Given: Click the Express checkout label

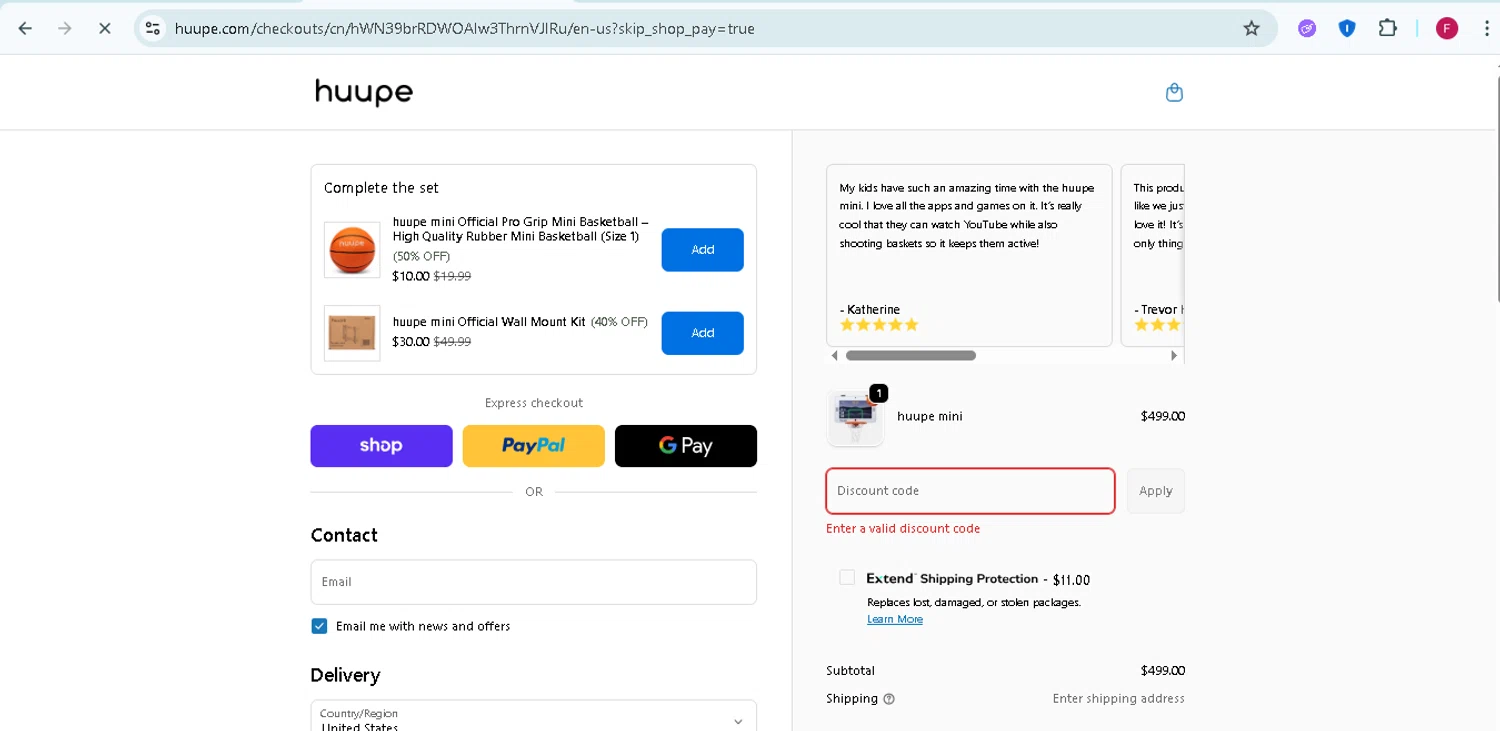Looking at the screenshot, I should [534, 403].
